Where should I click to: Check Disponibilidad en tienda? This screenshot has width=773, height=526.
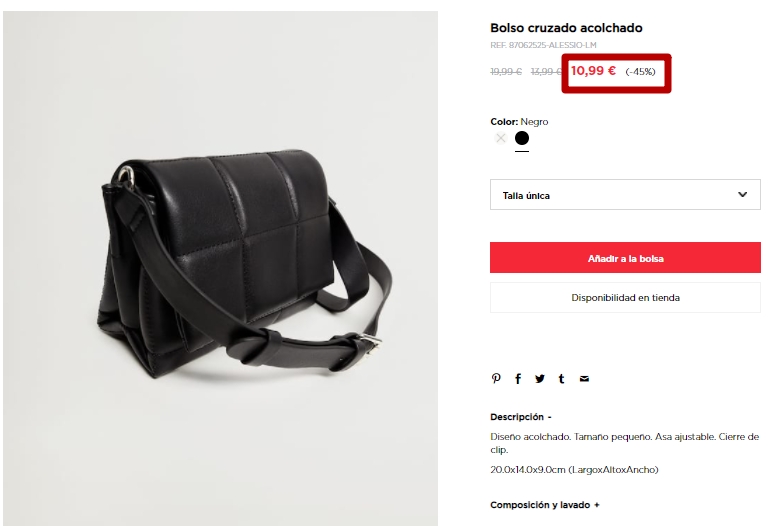[x=625, y=297]
